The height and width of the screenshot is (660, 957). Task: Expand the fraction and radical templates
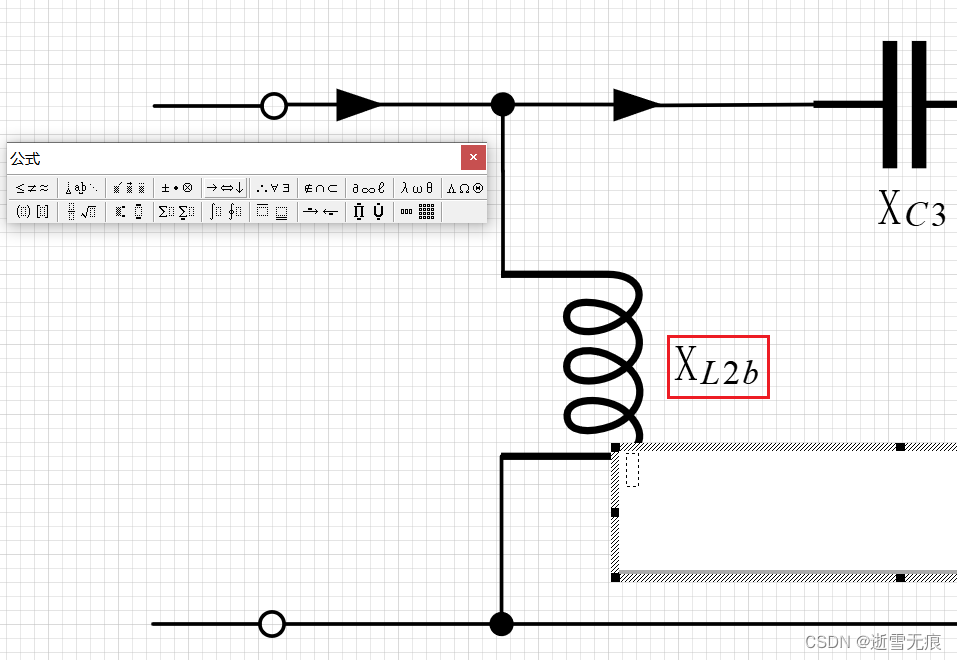point(80,211)
